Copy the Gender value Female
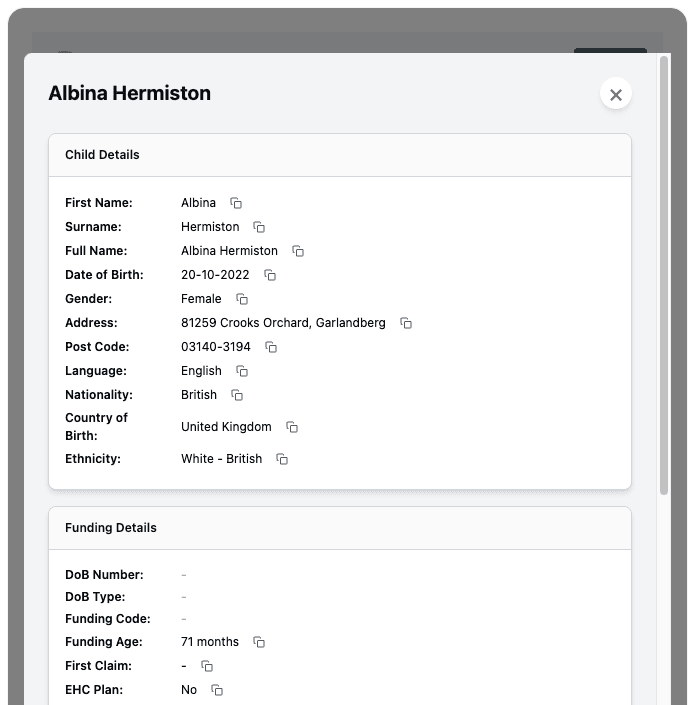 click(x=242, y=299)
